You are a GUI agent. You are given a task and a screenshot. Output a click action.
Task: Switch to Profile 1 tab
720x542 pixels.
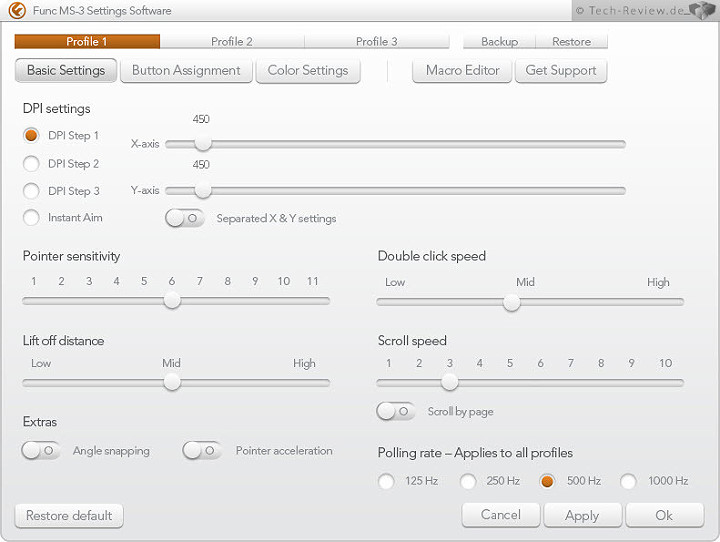point(87,41)
